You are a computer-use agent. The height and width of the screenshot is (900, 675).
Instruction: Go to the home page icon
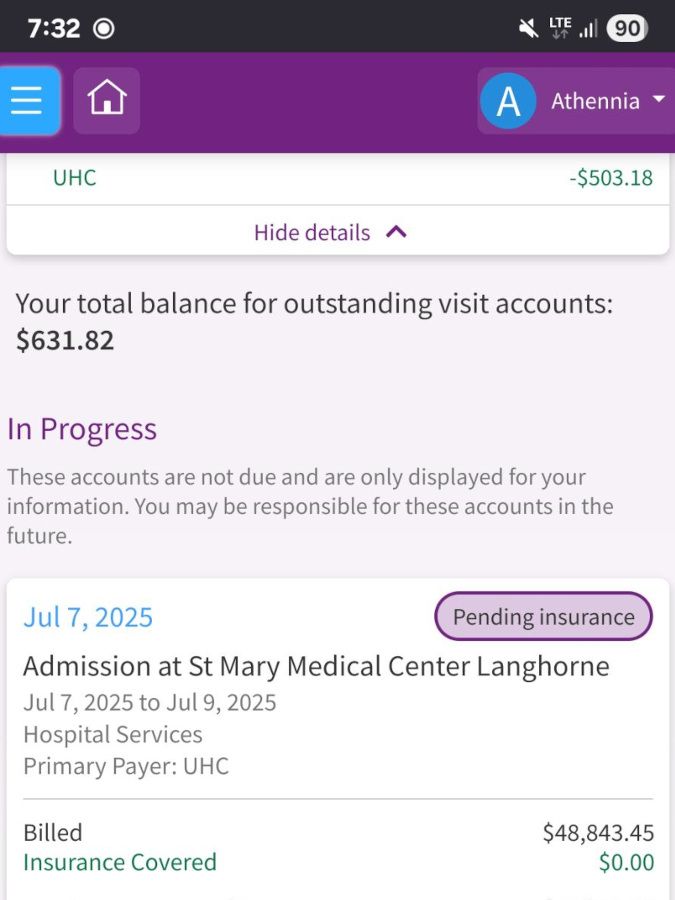(x=106, y=100)
